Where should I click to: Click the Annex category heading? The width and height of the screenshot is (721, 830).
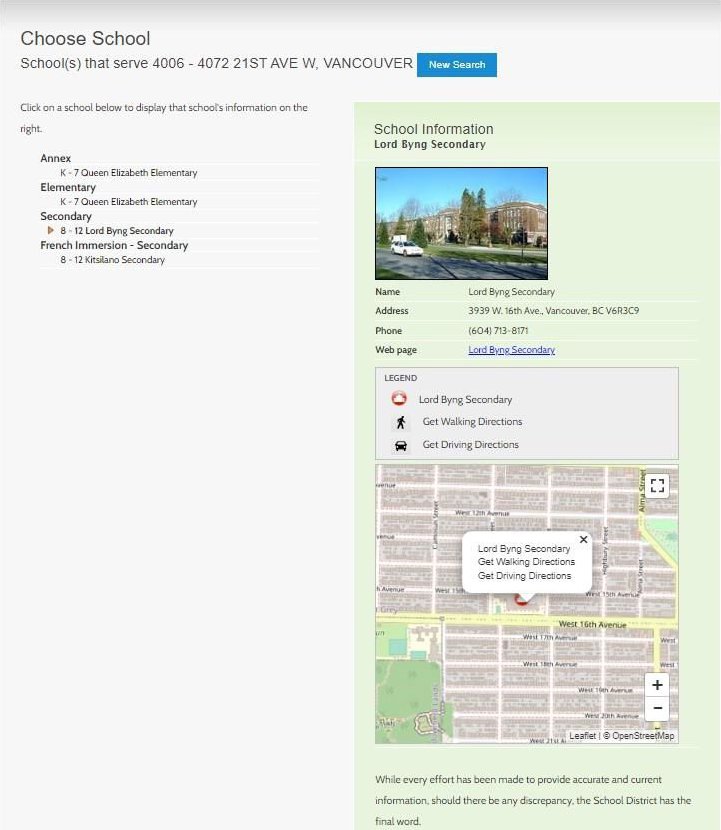[56, 158]
